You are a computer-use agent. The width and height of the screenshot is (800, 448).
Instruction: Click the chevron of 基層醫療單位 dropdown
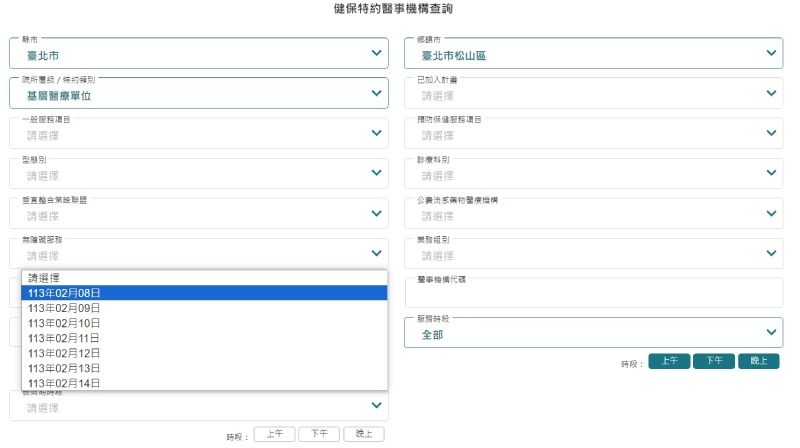377,93
